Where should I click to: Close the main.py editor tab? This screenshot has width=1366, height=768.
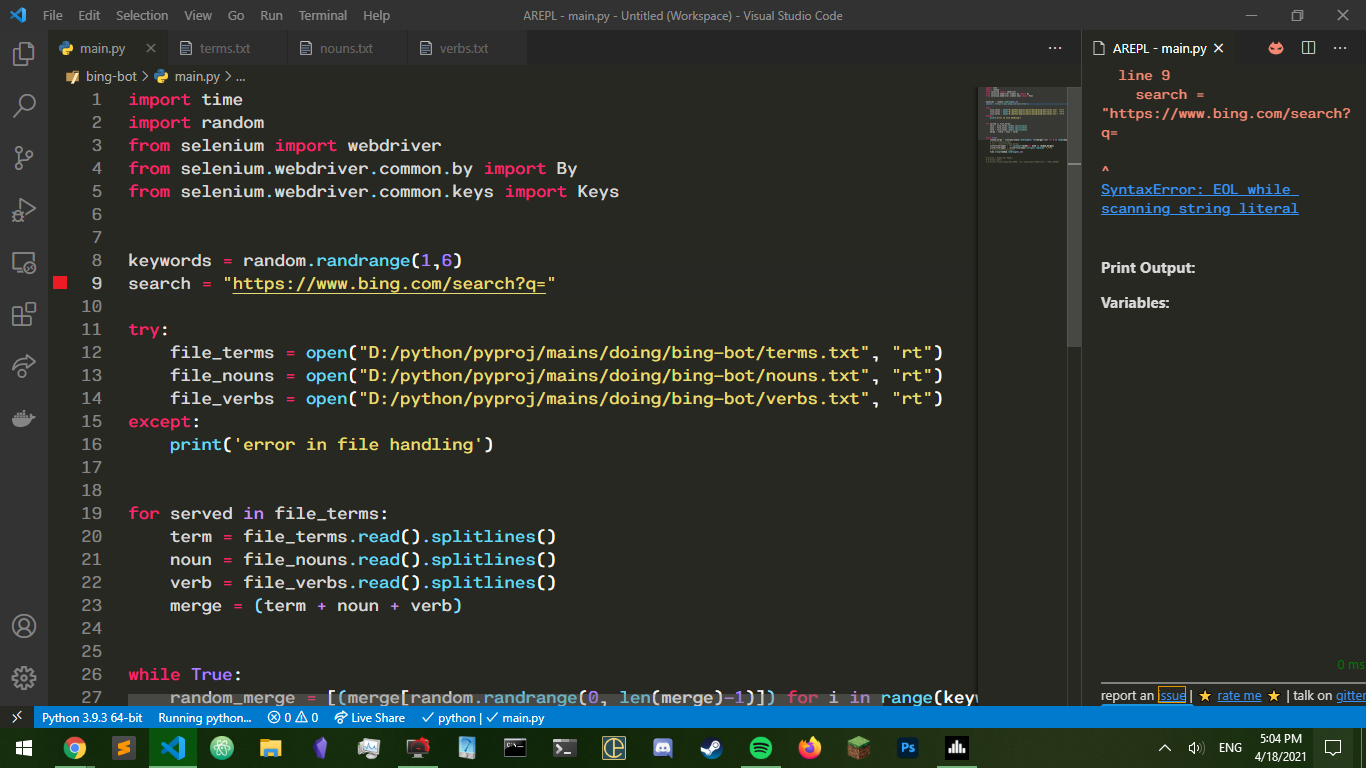coord(151,48)
